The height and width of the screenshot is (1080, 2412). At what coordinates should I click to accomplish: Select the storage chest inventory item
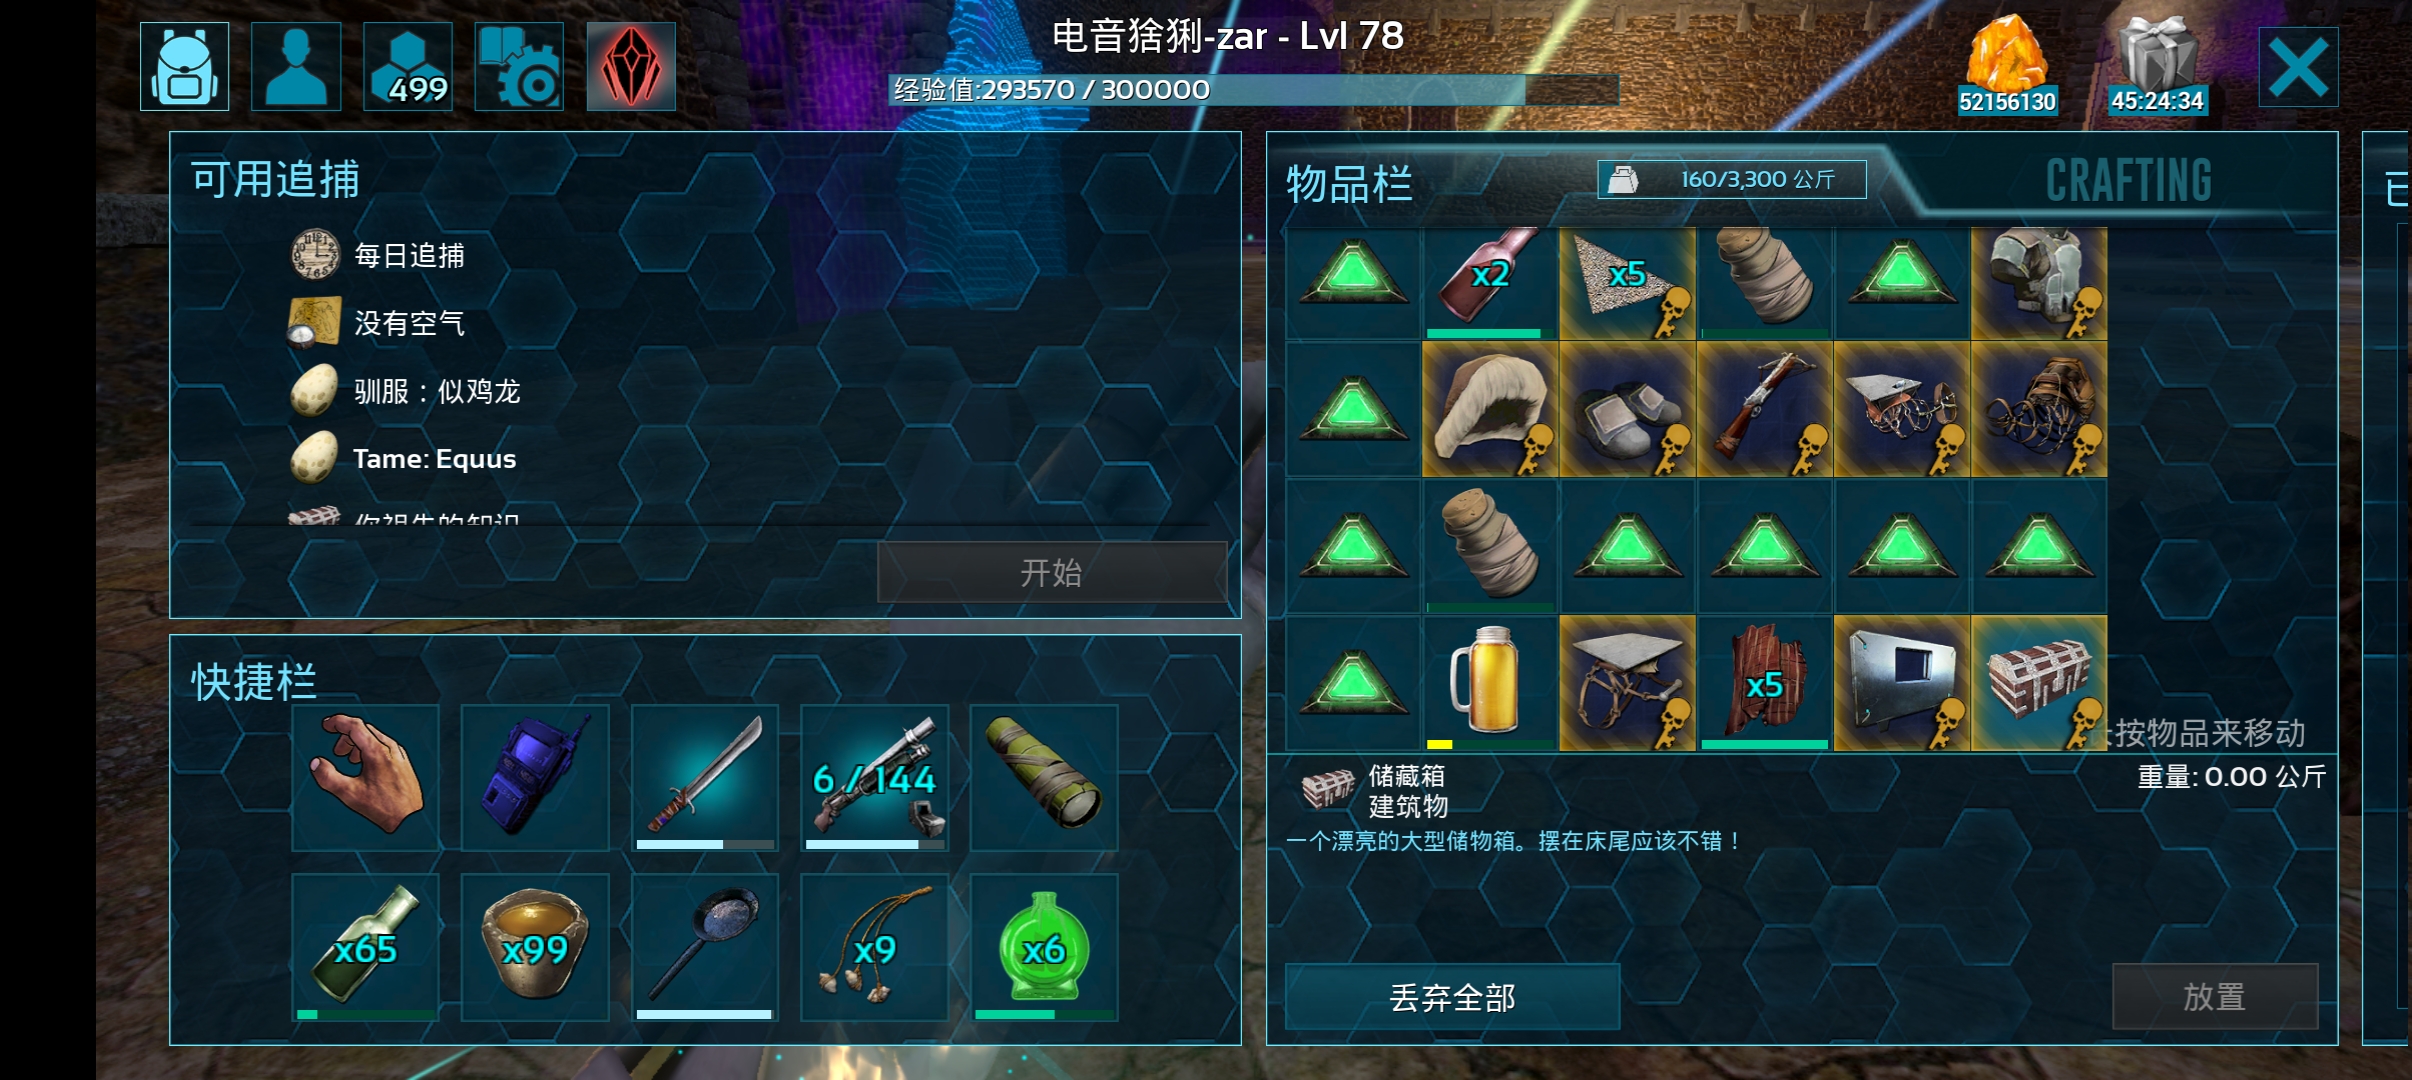[2039, 683]
